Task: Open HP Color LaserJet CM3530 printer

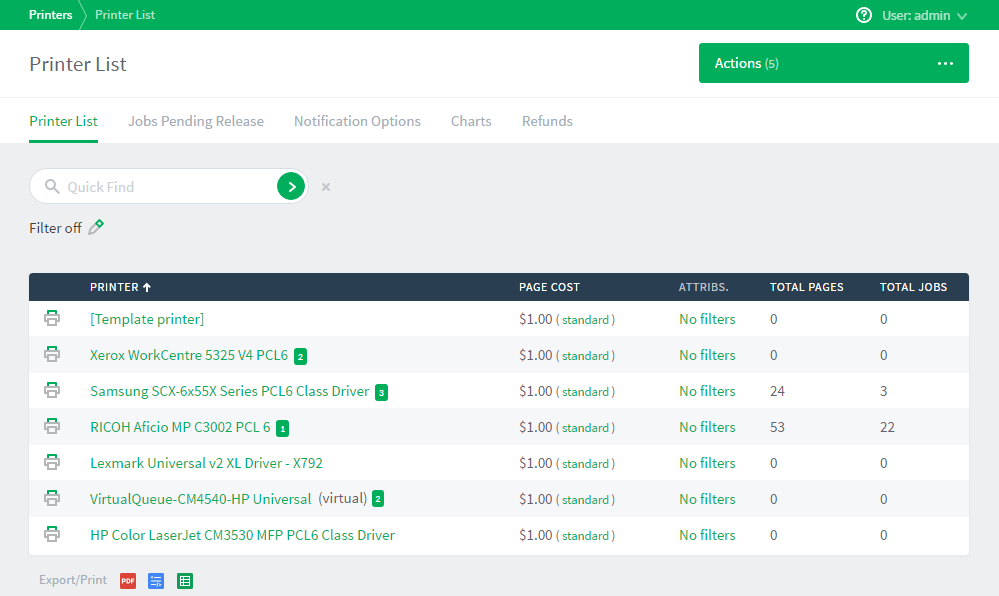Action: [242, 535]
